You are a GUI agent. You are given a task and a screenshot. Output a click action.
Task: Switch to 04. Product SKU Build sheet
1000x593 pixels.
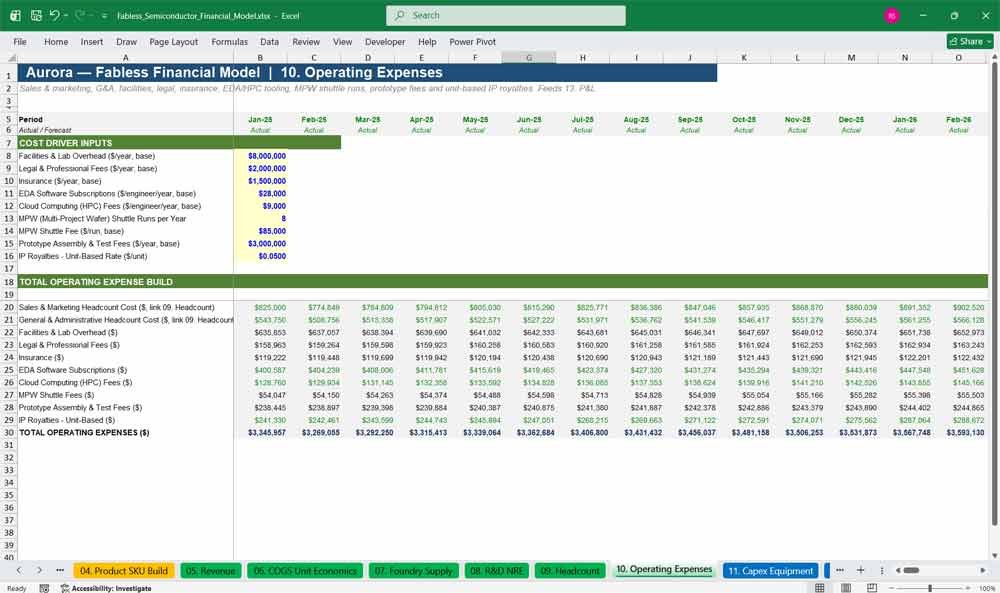click(x=124, y=571)
